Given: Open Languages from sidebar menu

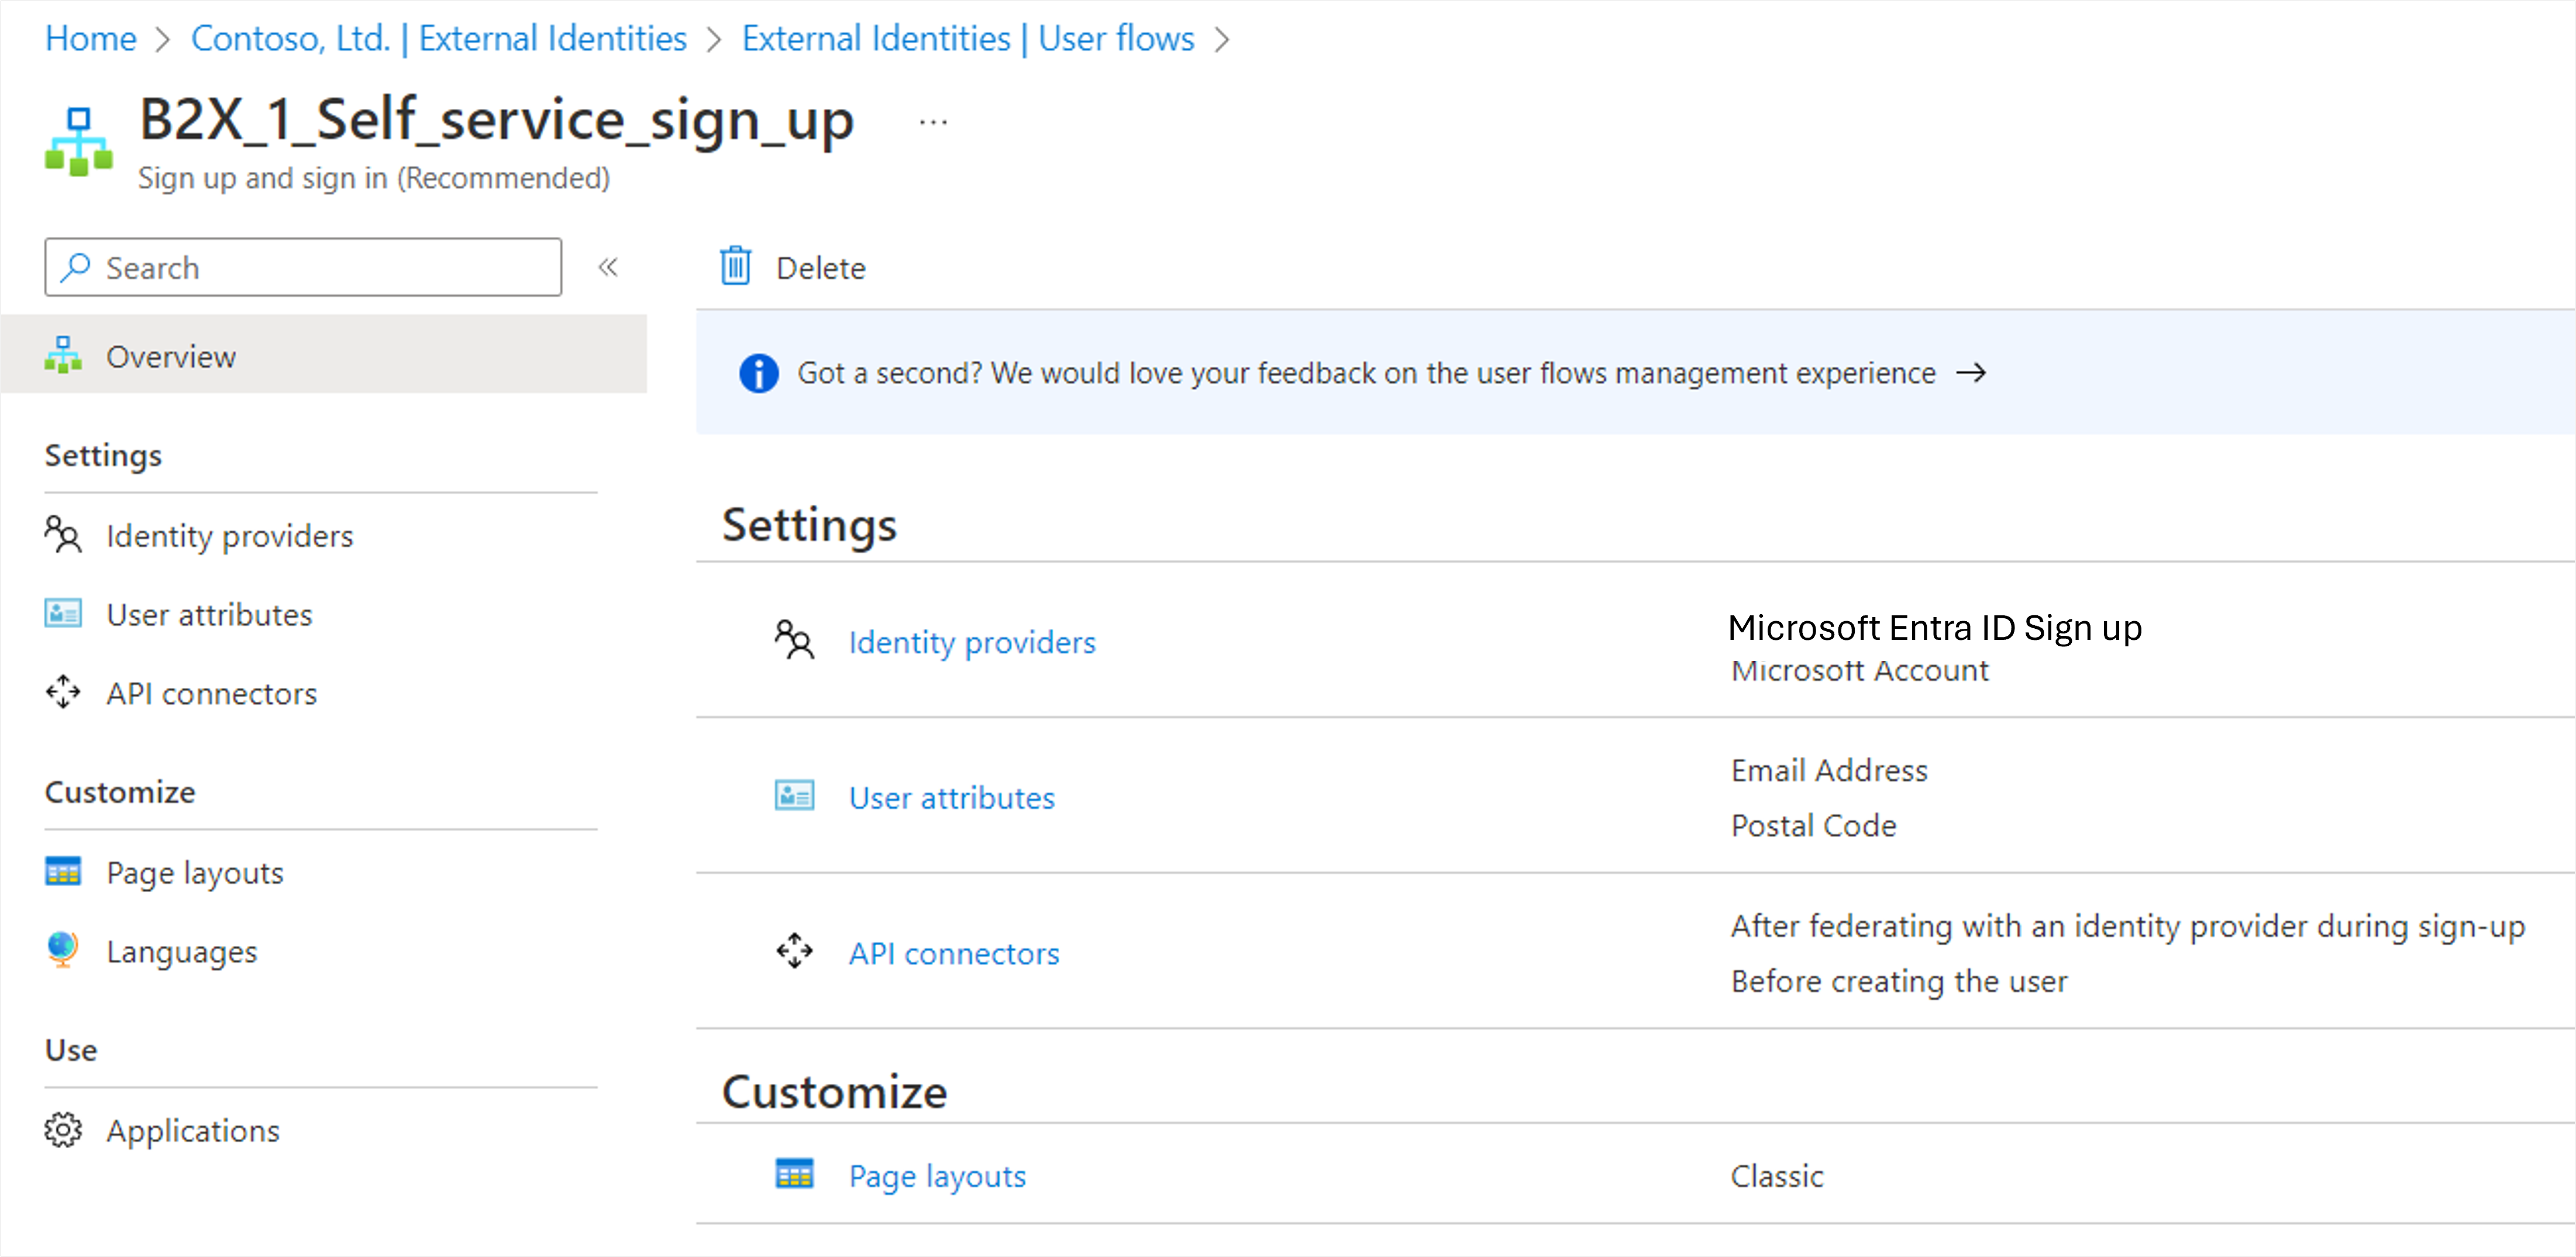Looking at the screenshot, I should coord(181,952).
